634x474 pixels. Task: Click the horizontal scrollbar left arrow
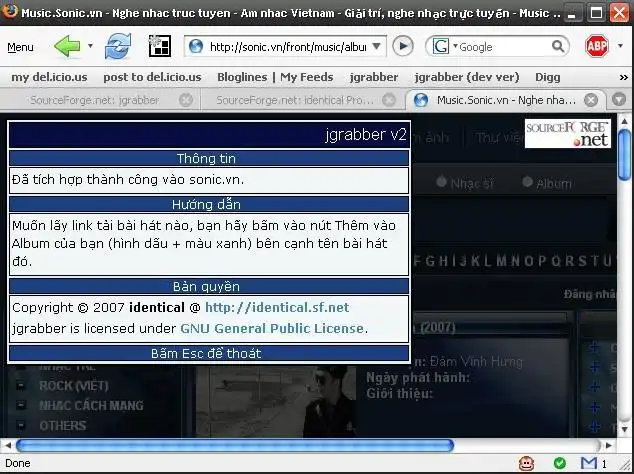point(8,445)
